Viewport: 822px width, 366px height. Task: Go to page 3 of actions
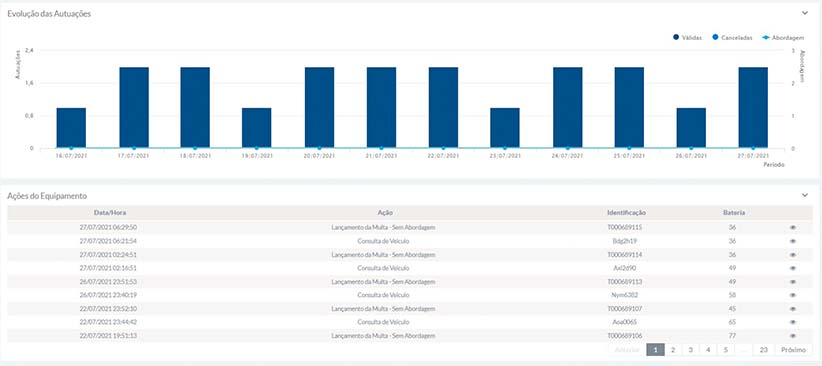coord(691,350)
